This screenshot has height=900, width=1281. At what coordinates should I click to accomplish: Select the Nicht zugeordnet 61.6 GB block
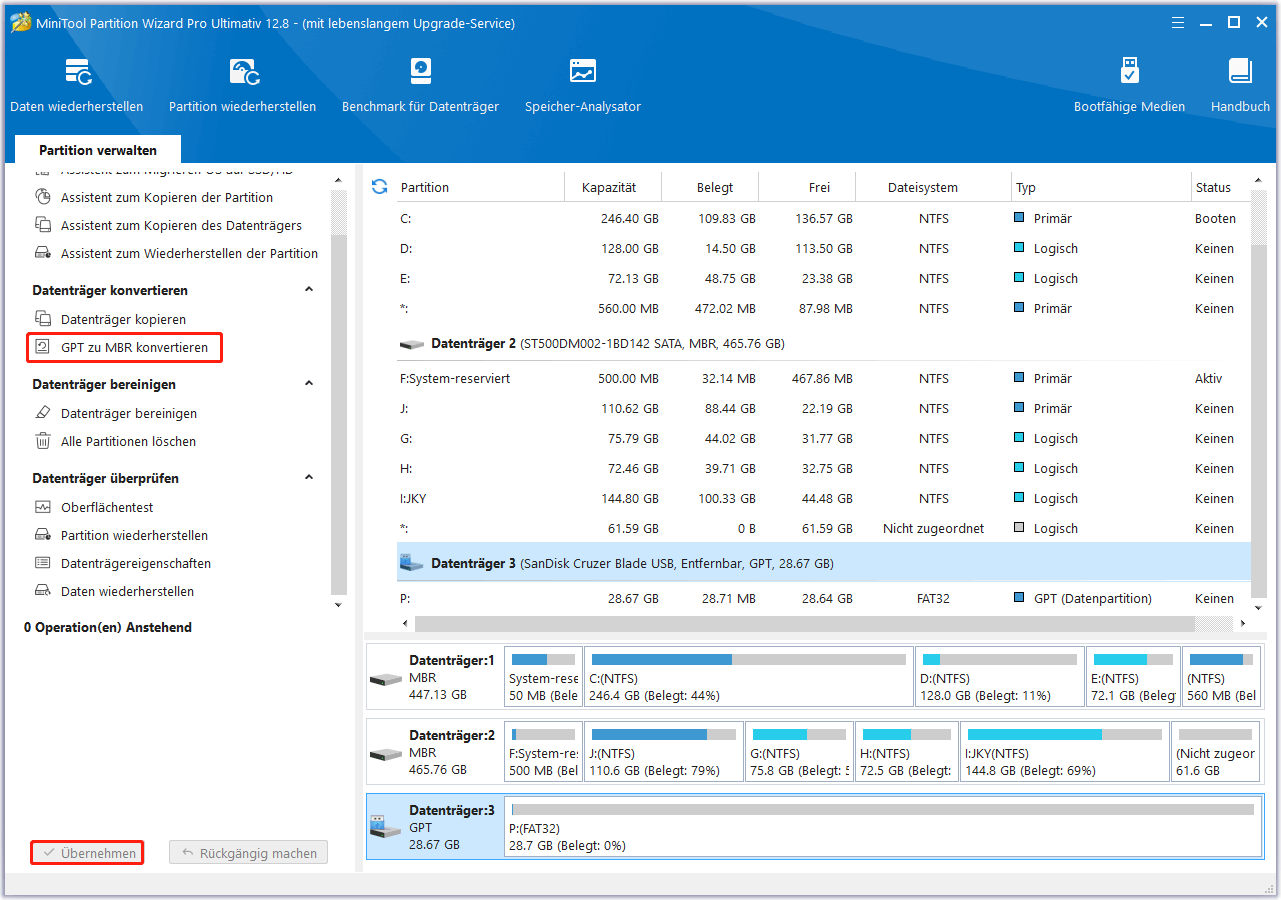click(x=1216, y=752)
